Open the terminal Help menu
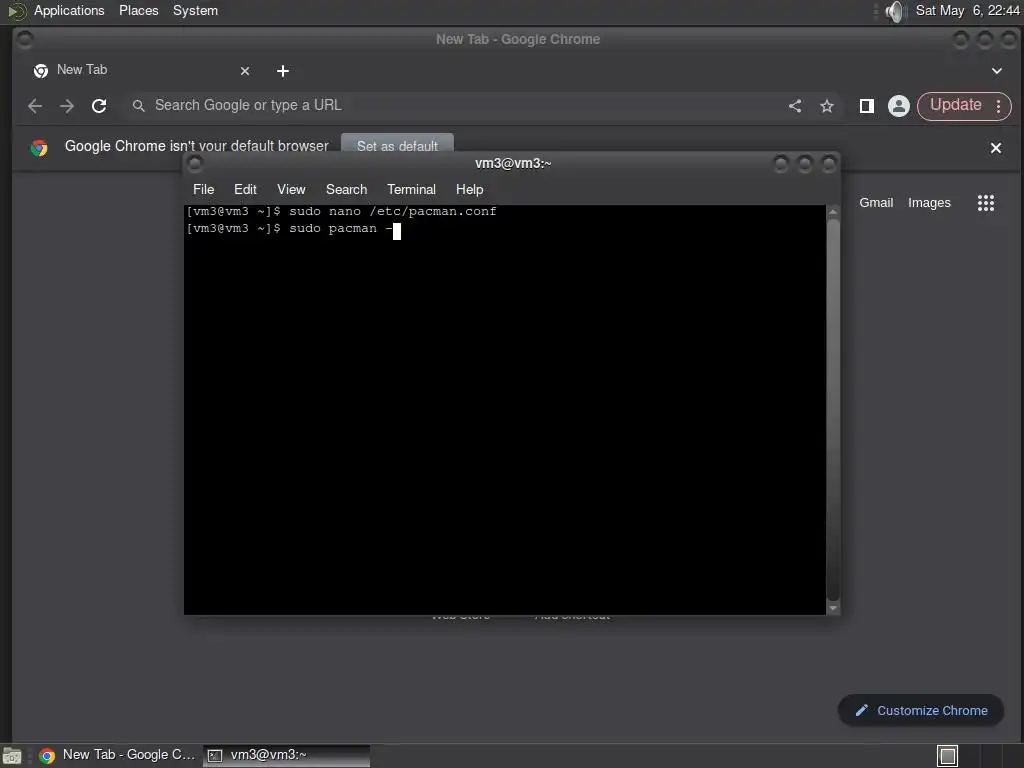Viewport: 1024px width, 768px height. [469, 189]
